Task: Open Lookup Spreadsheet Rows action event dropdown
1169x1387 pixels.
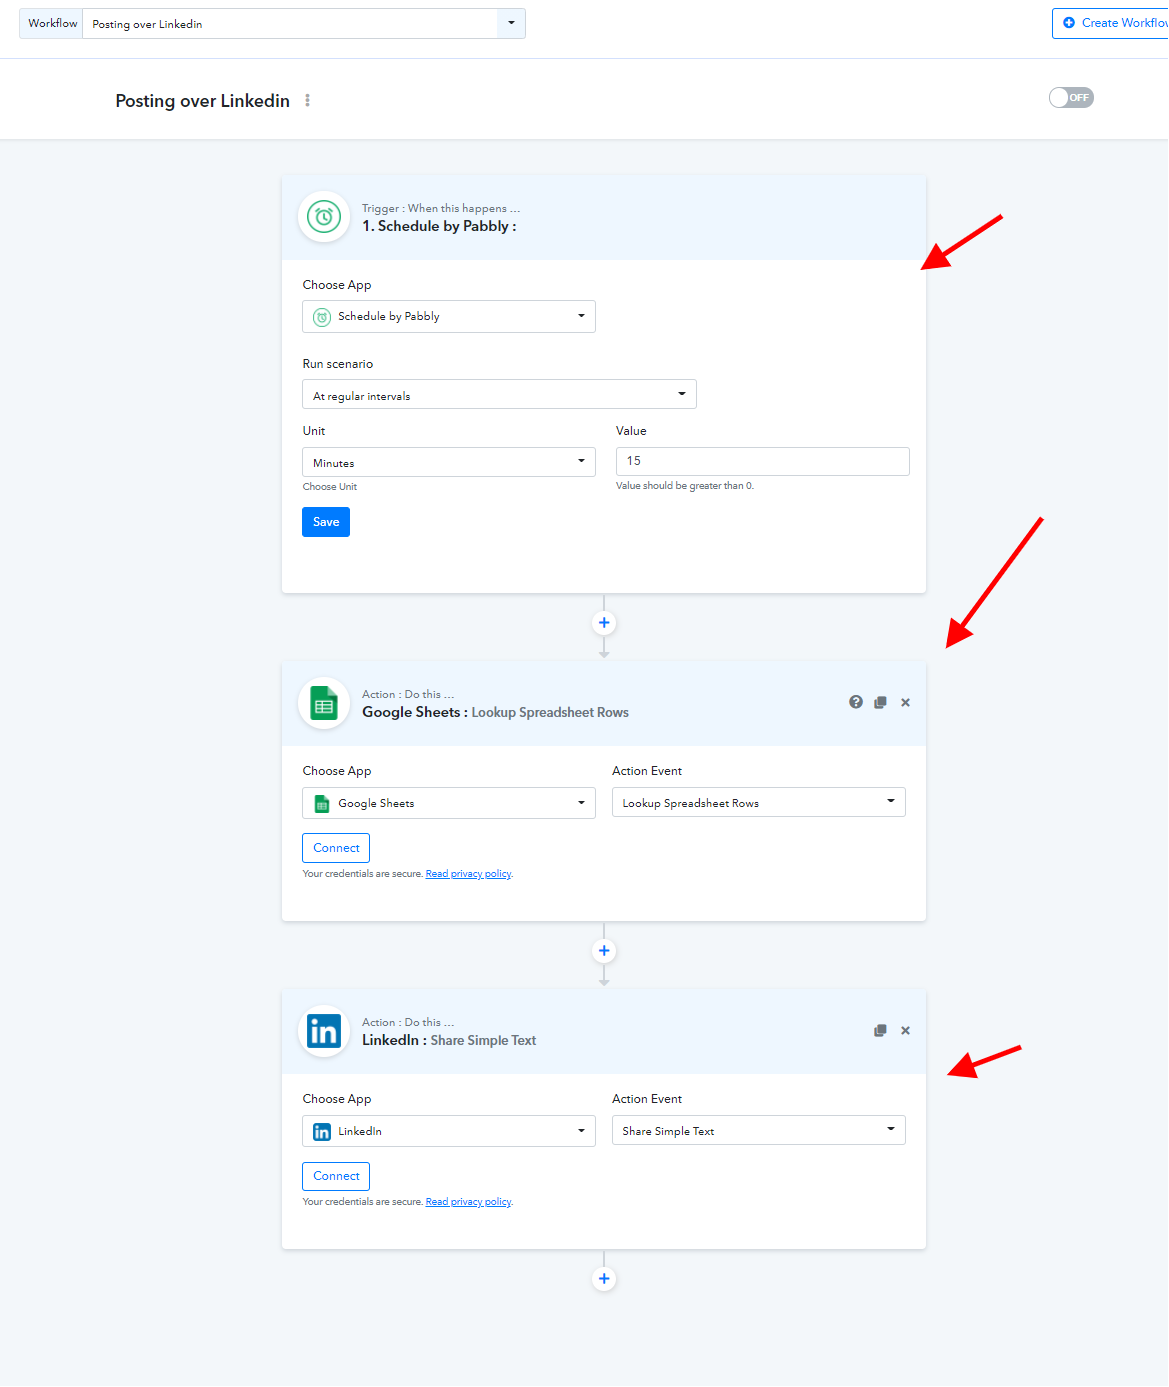Action: (x=759, y=802)
